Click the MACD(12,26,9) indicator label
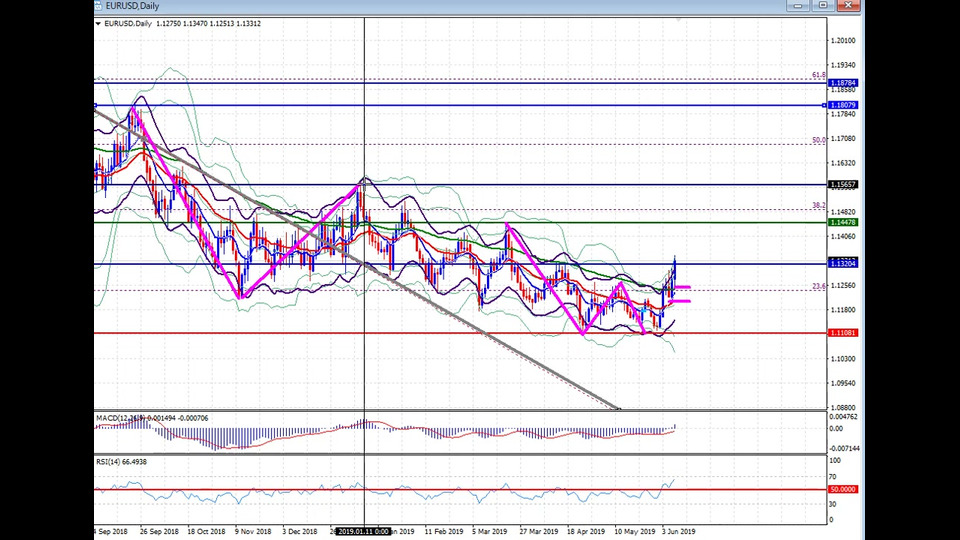Viewport: 960px width, 540px height. coord(152,418)
